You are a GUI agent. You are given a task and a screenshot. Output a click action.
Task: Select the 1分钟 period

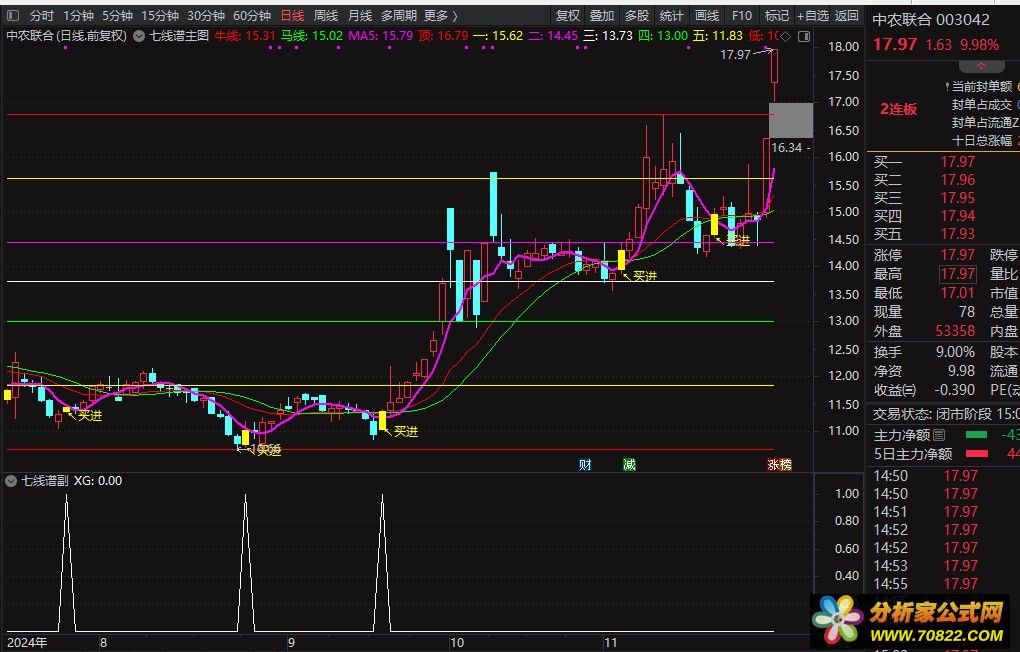pyautogui.click(x=78, y=16)
